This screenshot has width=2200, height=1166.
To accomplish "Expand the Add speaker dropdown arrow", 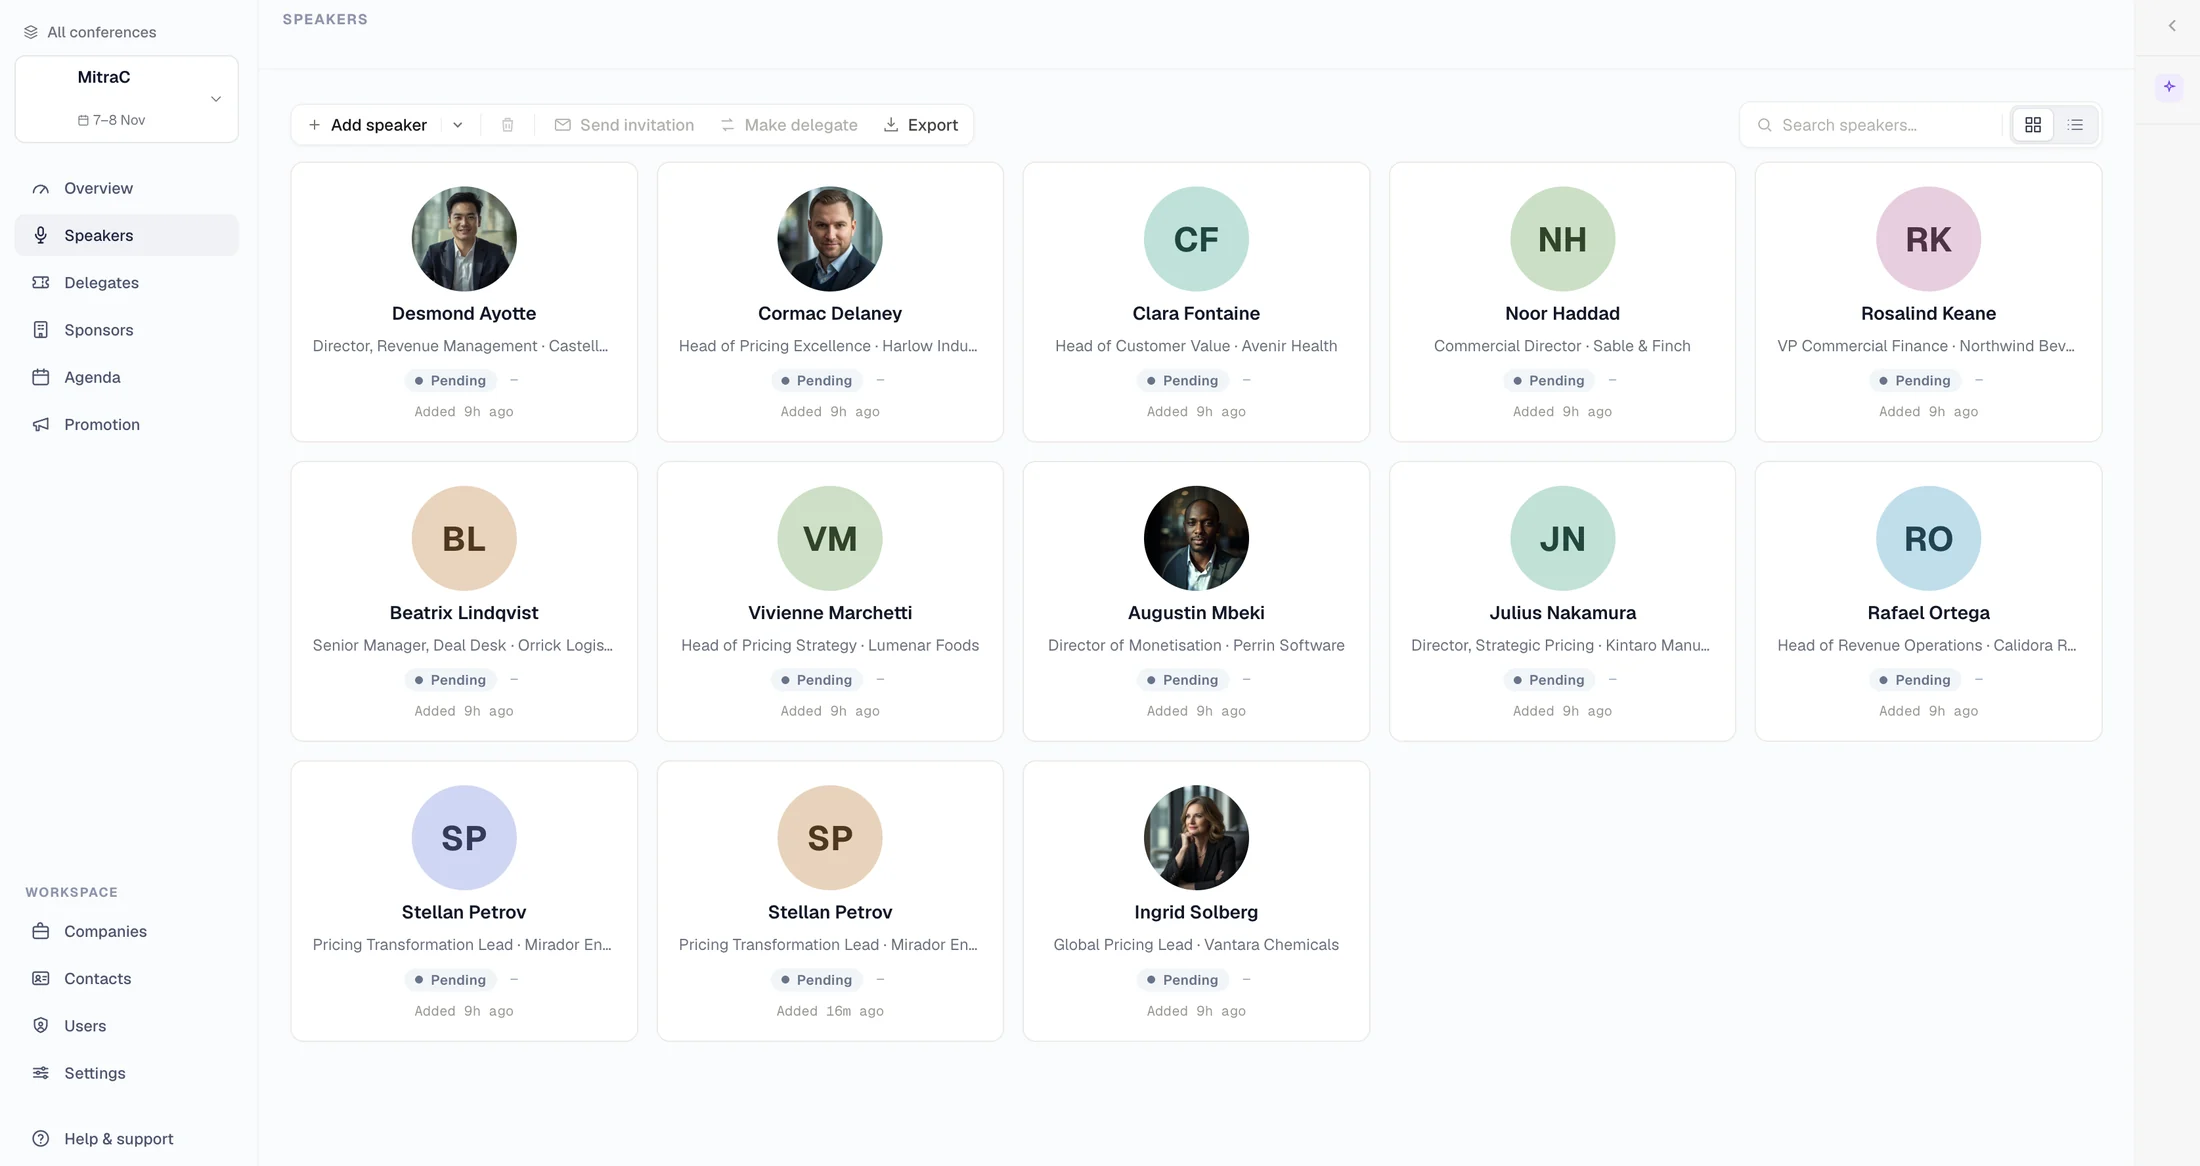I will [x=458, y=125].
